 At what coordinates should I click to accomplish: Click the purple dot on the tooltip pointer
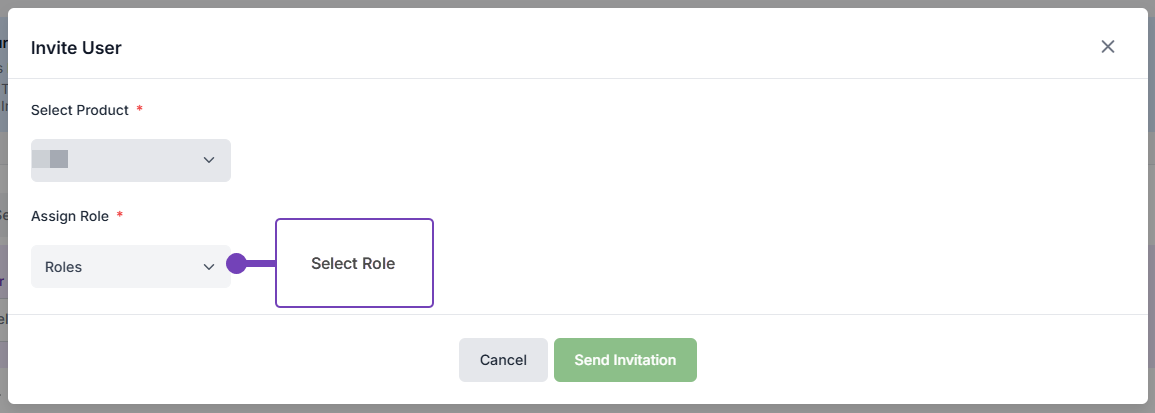[x=237, y=264]
